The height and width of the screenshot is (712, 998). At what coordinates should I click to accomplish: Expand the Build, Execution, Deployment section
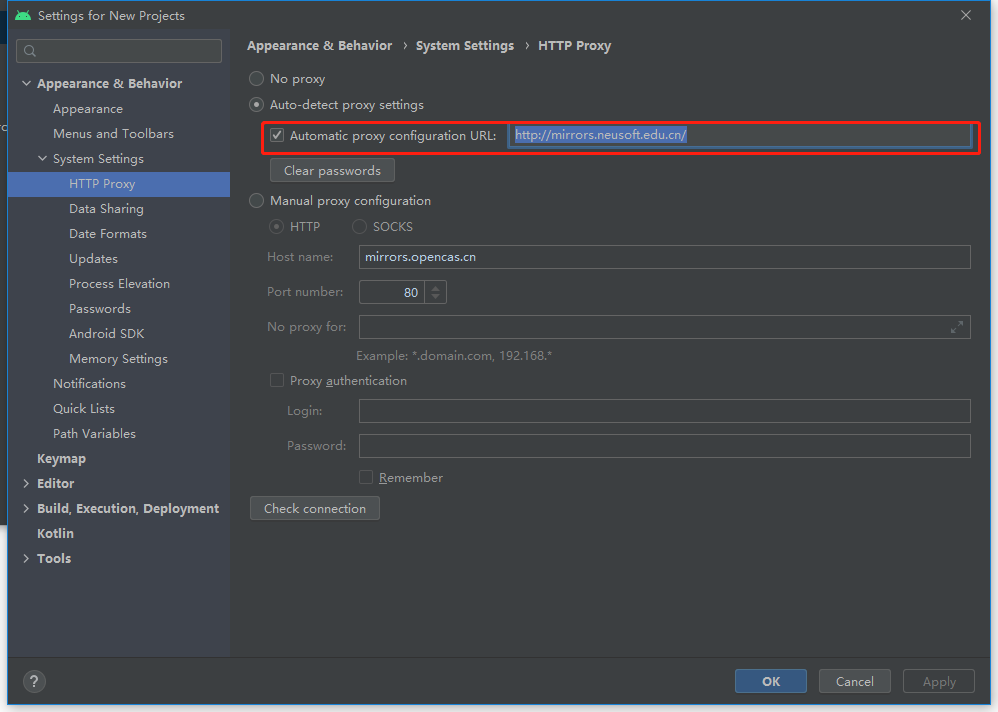pos(26,509)
